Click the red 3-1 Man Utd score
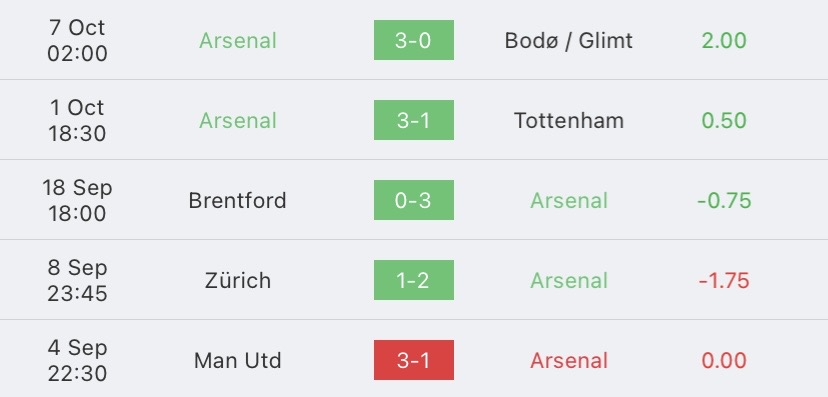Image resolution: width=828 pixels, height=397 pixels. click(413, 360)
